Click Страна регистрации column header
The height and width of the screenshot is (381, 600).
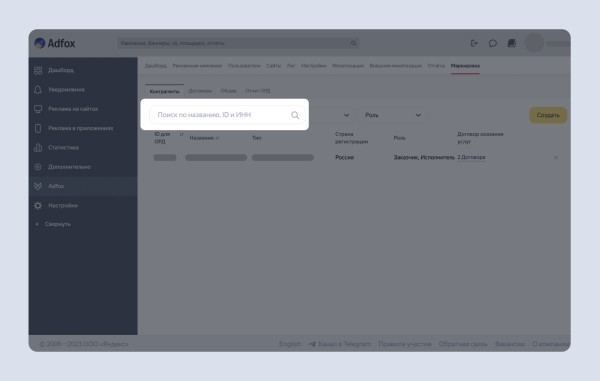pos(351,138)
